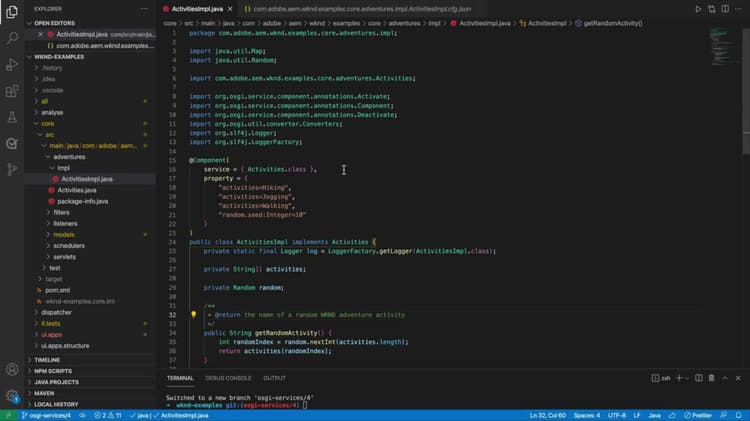Split the terminal panel
The width and height of the screenshot is (750, 421).
pos(698,378)
